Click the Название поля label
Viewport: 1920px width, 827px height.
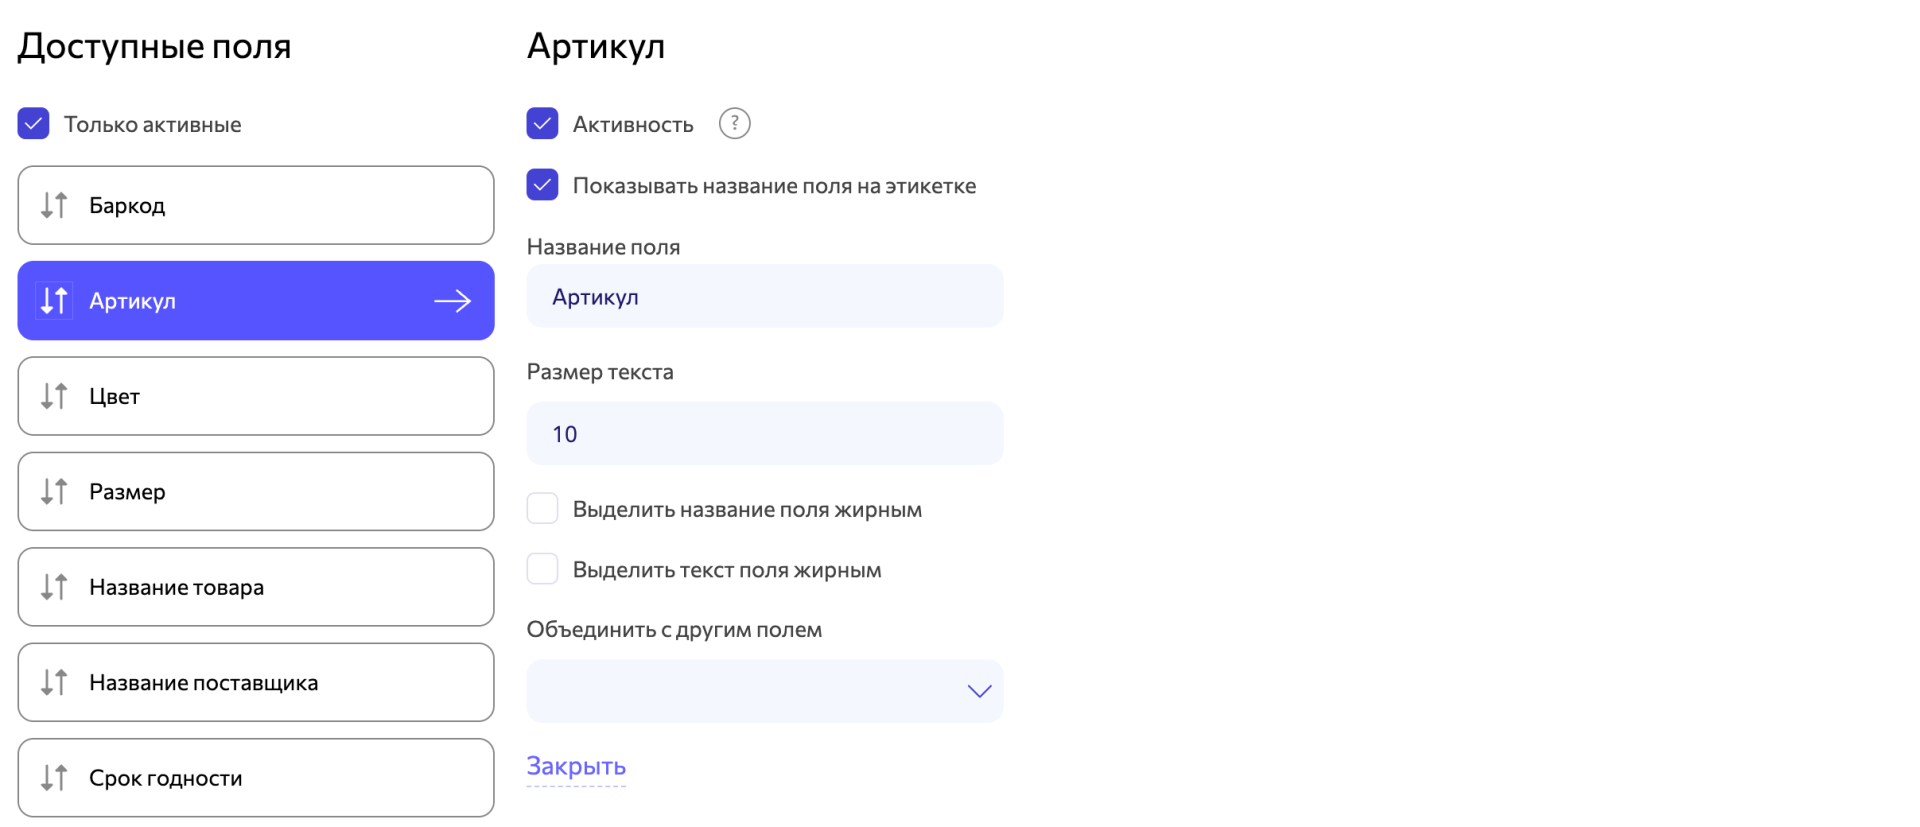click(x=603, y=247)
